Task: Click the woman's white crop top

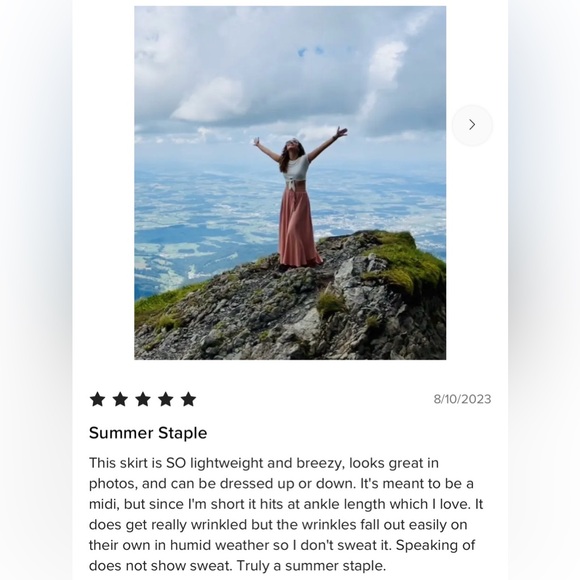Action: 296,169
